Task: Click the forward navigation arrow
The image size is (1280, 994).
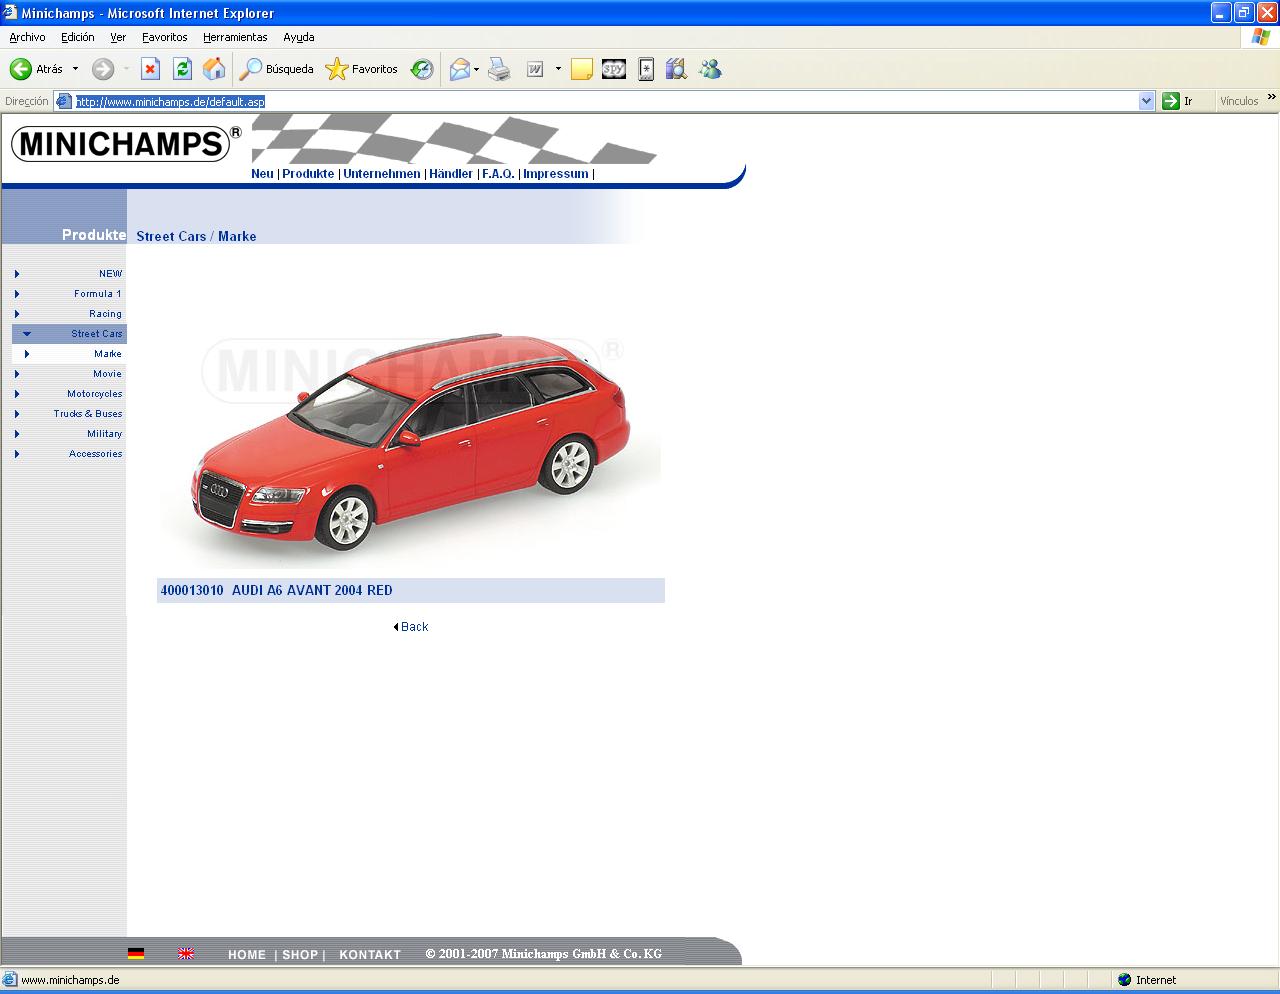Action: pos(103,69)
